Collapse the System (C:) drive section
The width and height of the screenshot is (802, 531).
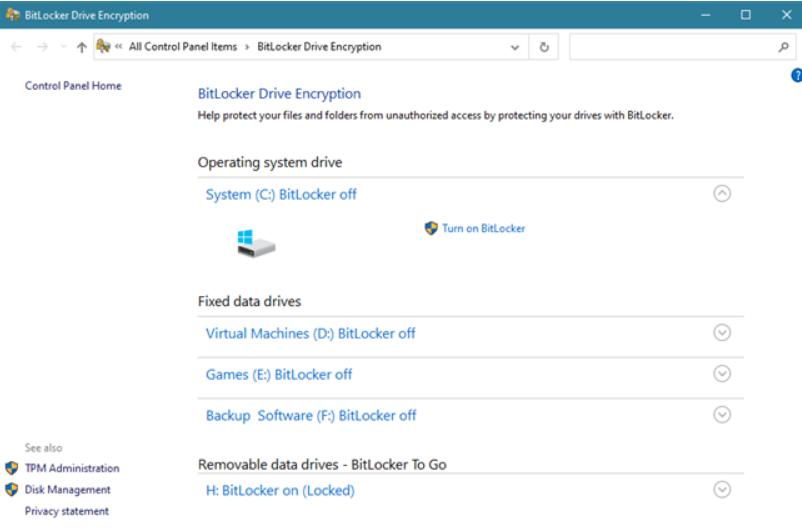(x=722, y=193)
